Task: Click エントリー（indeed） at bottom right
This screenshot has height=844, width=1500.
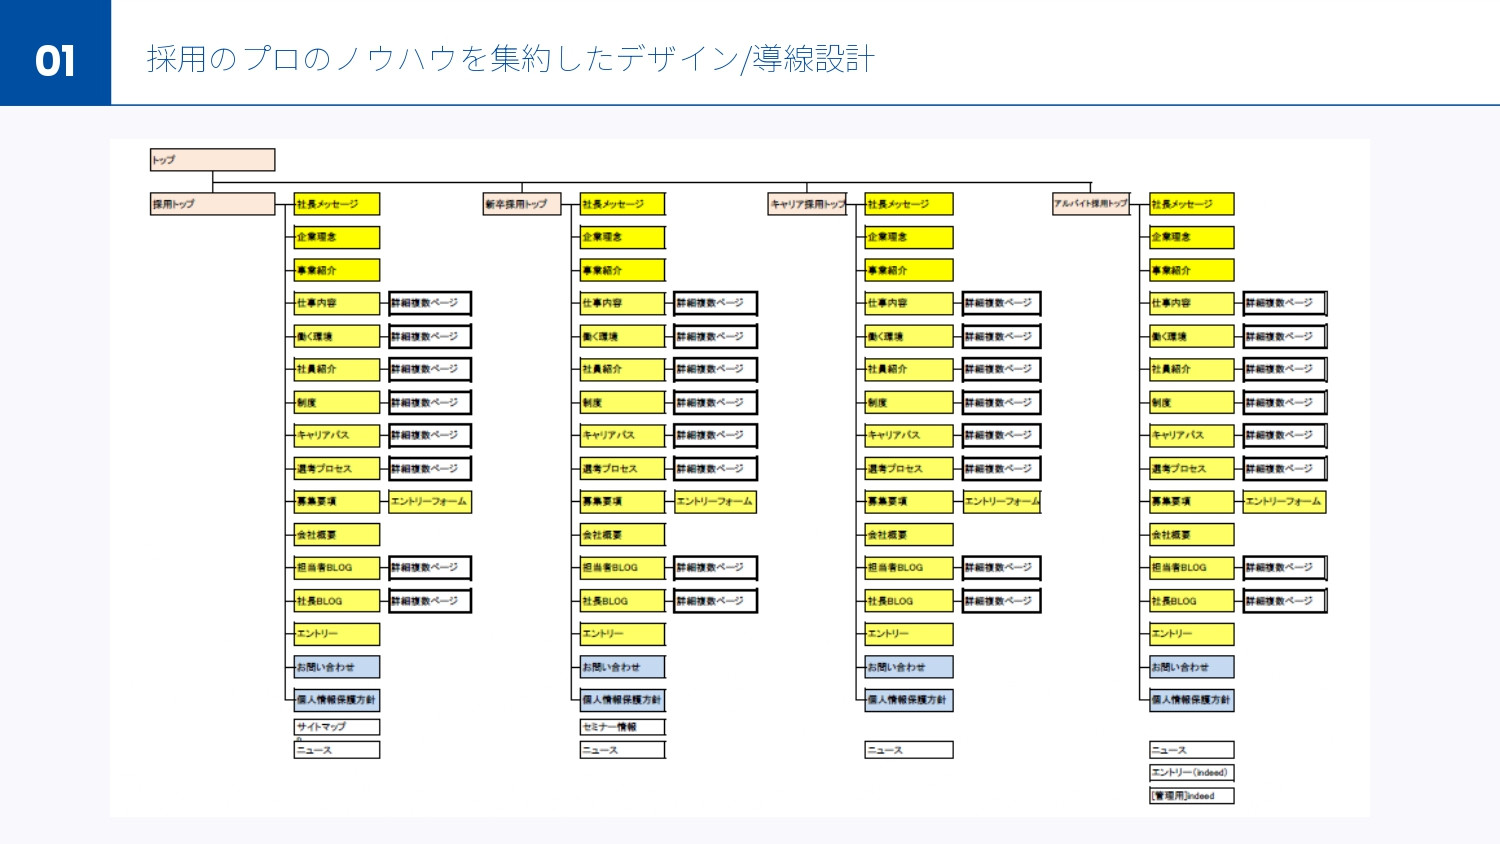Action: (x=1191, y=772)
